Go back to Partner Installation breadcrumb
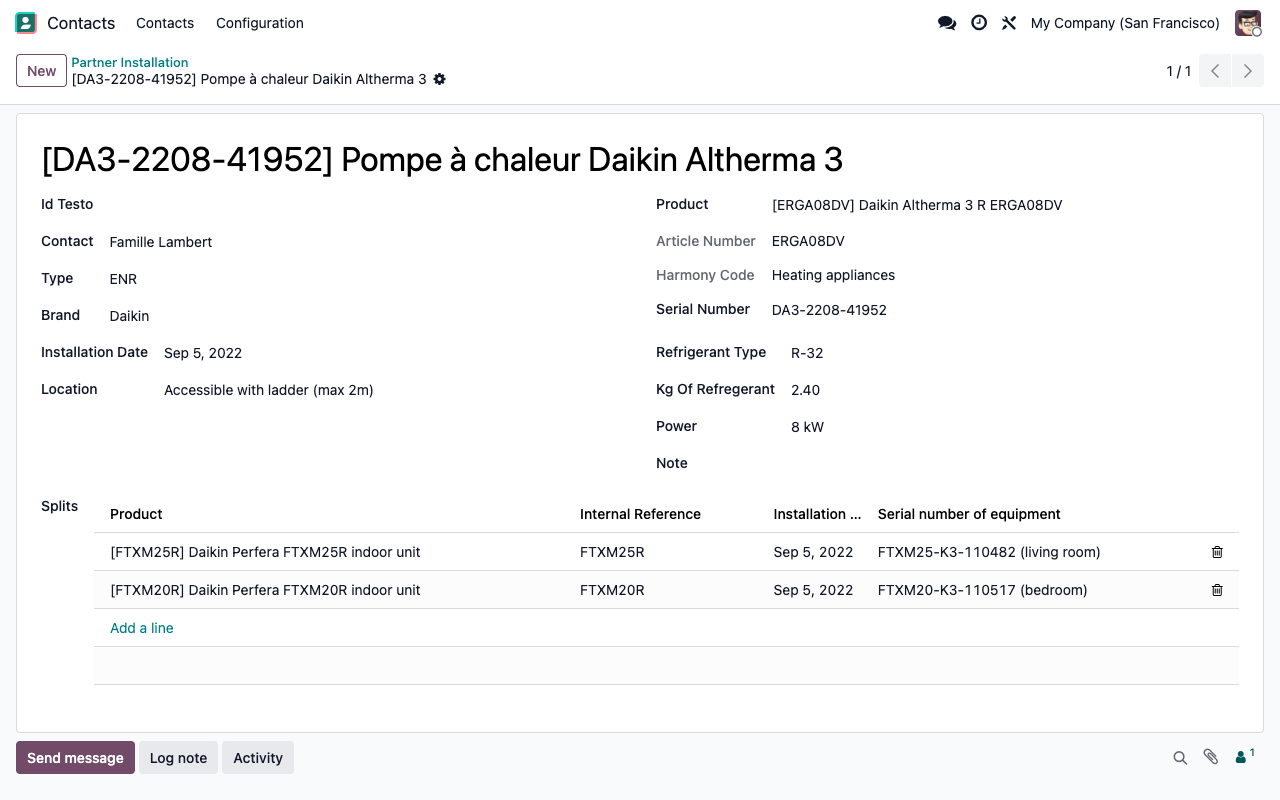1280x800 pixels. click(x=130, y=62)
